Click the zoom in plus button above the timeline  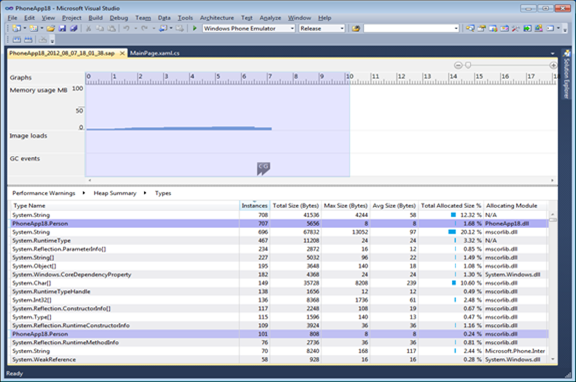[x=553, y=65]
